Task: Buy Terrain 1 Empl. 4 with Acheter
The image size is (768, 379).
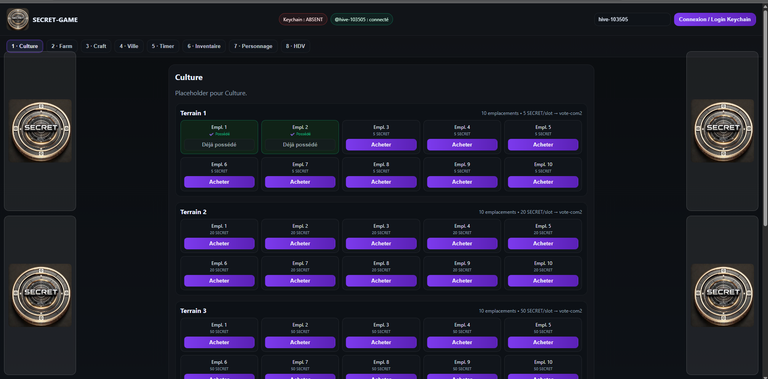Action: pos(462,144)
